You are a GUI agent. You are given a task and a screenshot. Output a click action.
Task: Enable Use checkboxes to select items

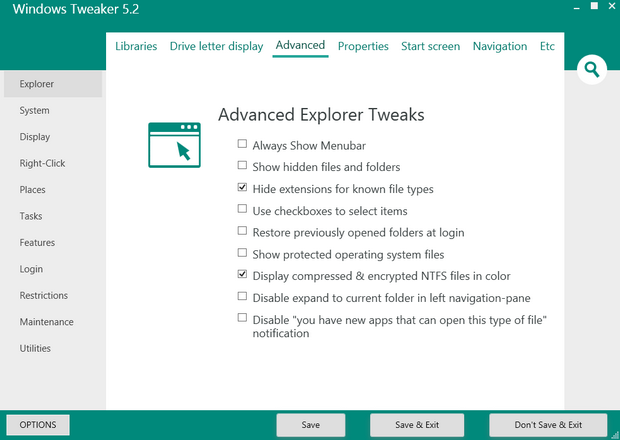[x=242, y=209]
